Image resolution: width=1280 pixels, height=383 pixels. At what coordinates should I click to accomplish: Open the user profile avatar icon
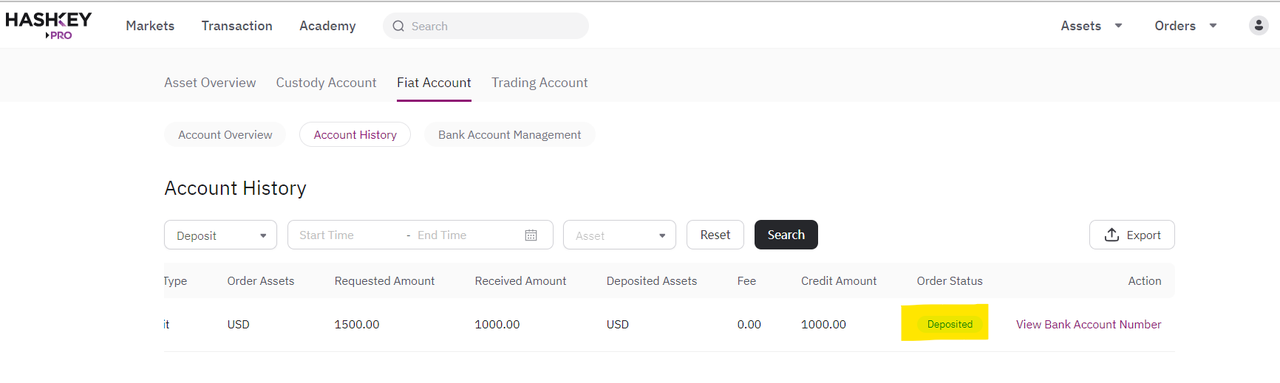tap(1259, 26)
